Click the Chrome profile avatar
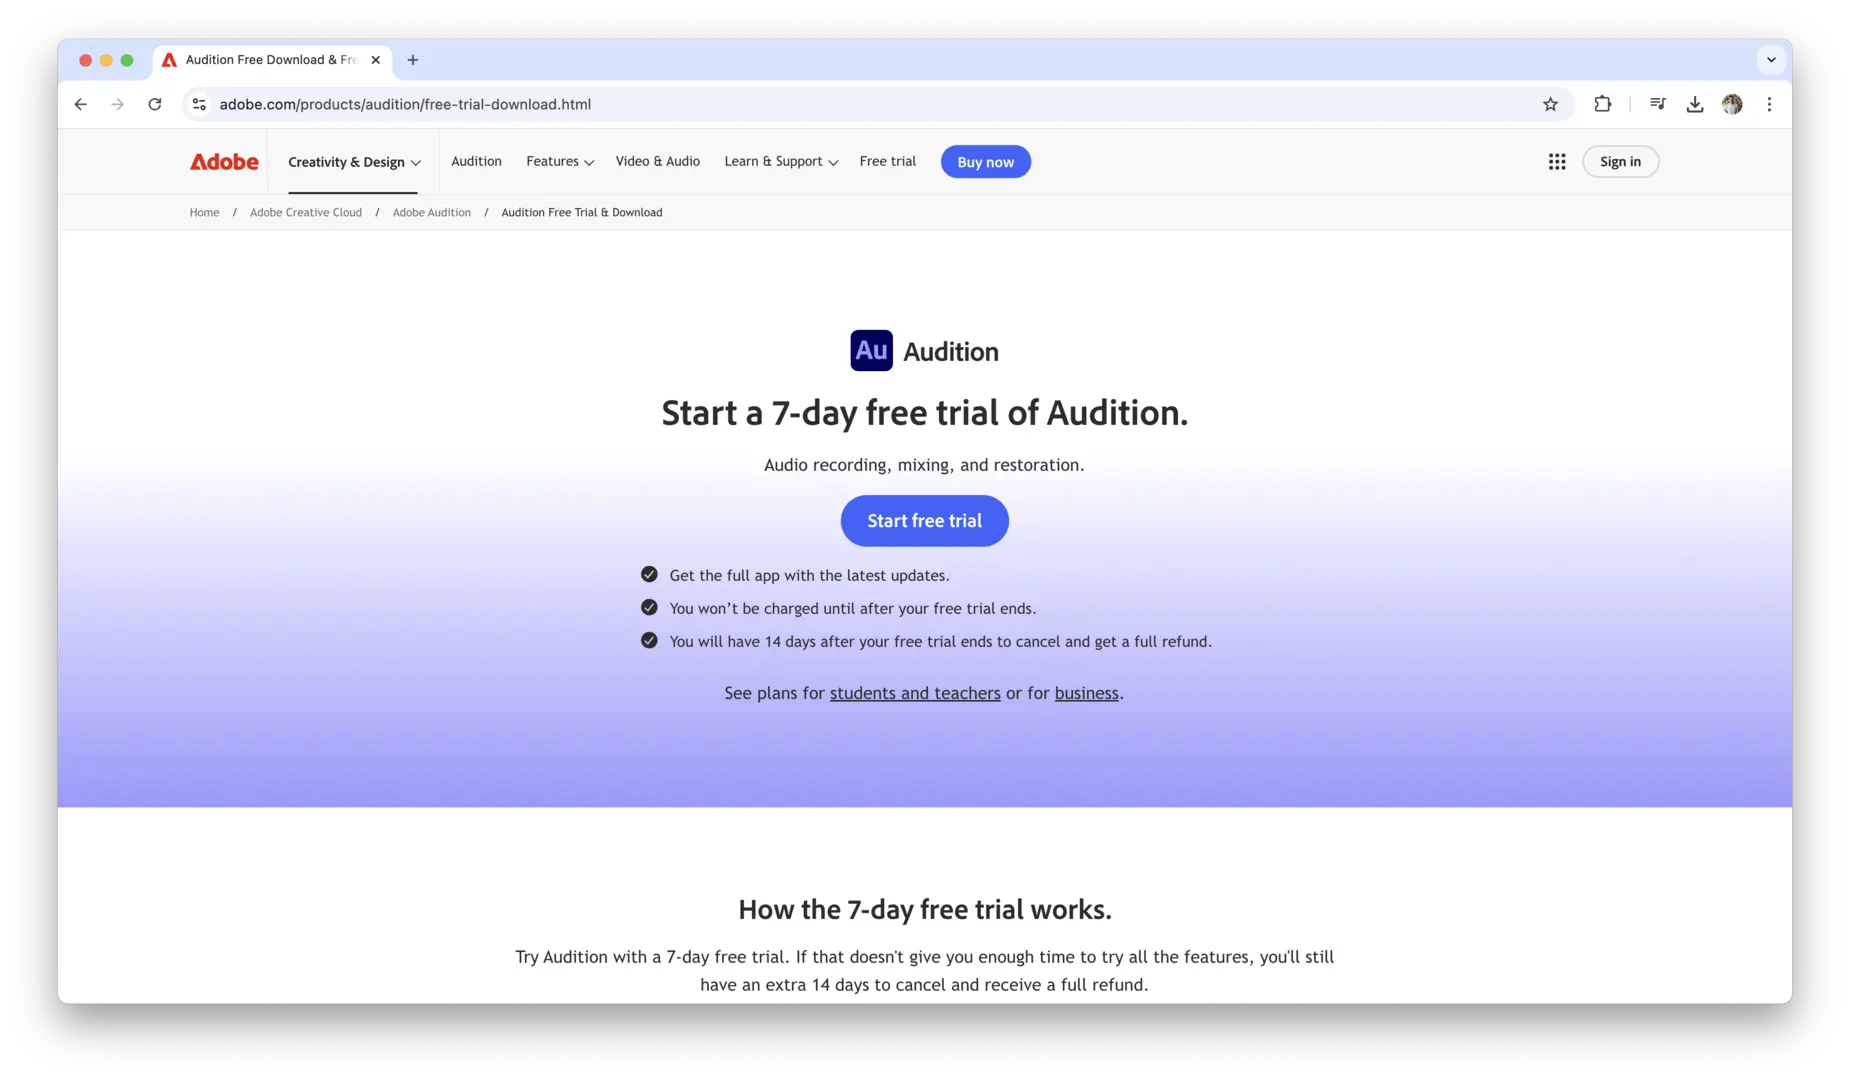Screen dimensions: 1850x1080 tap(1732, 104)
